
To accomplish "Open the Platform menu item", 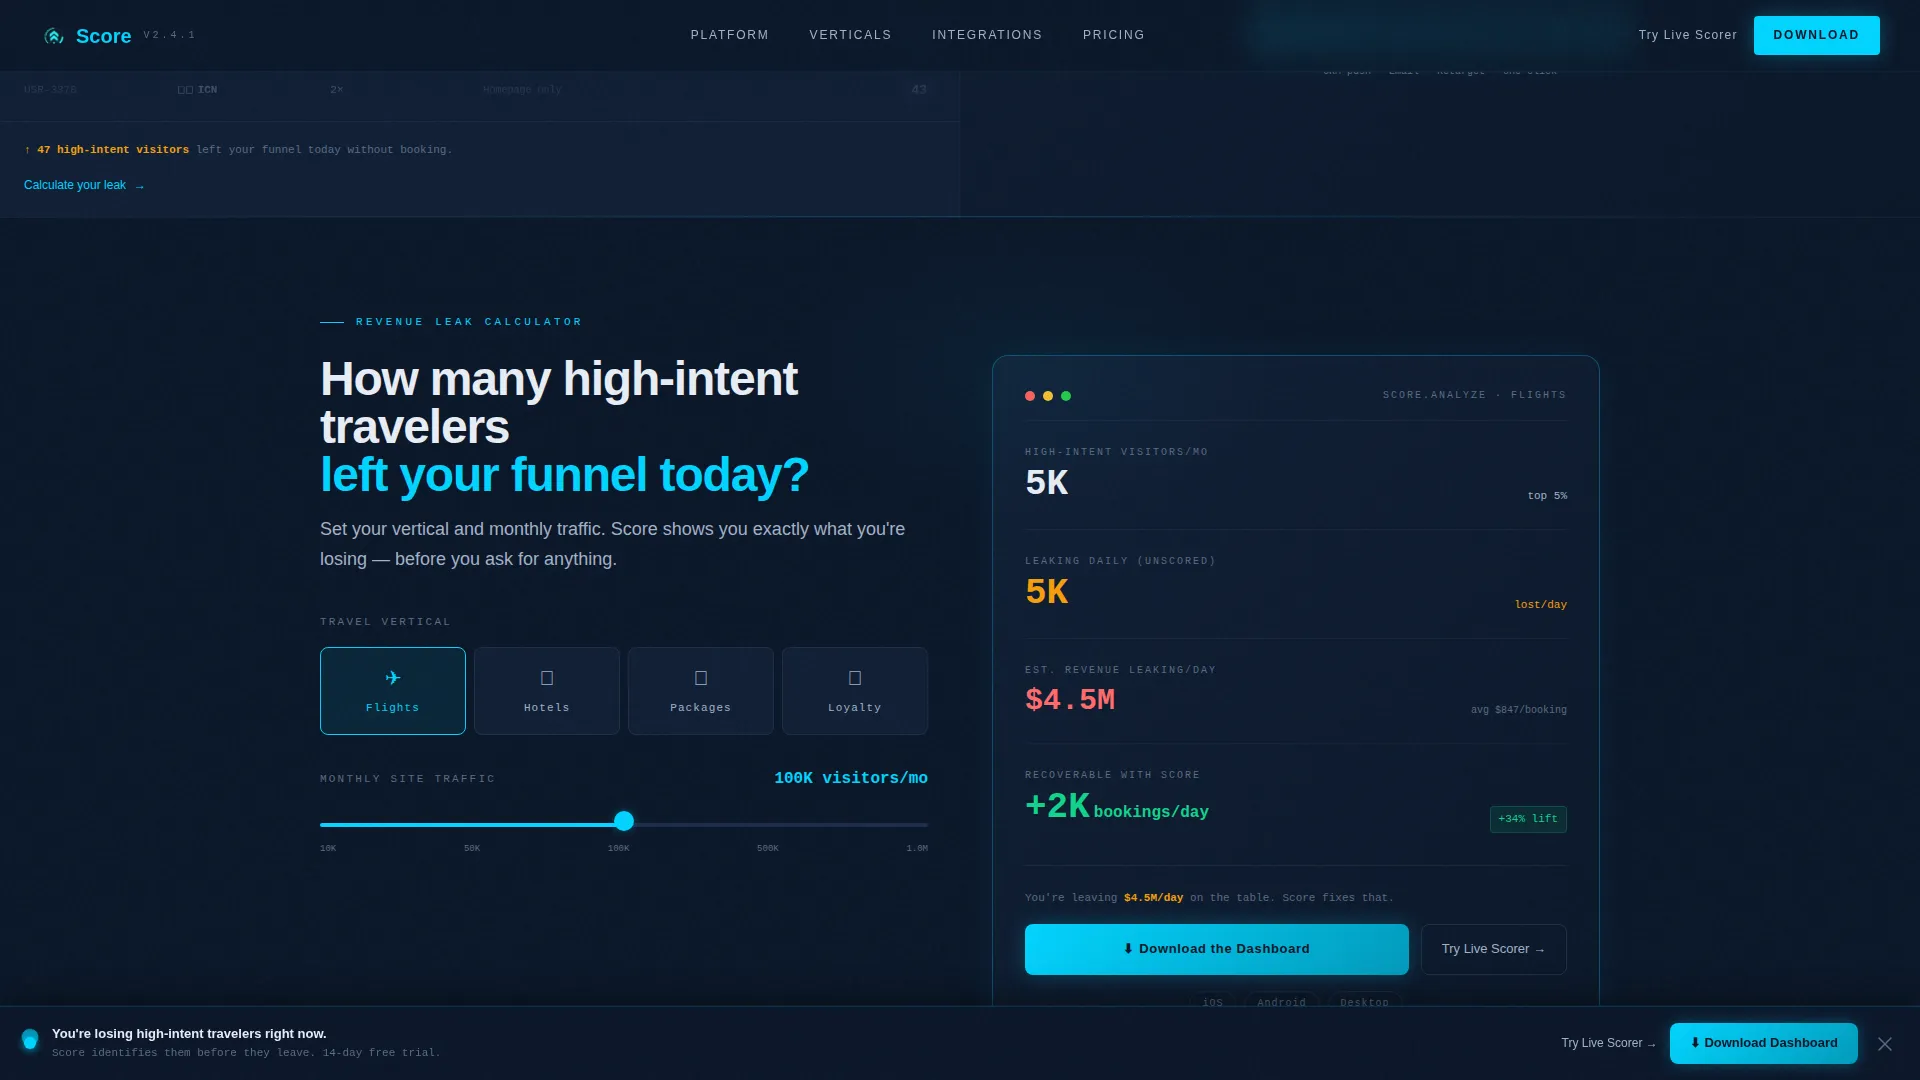I will click(x=729, y=35).
